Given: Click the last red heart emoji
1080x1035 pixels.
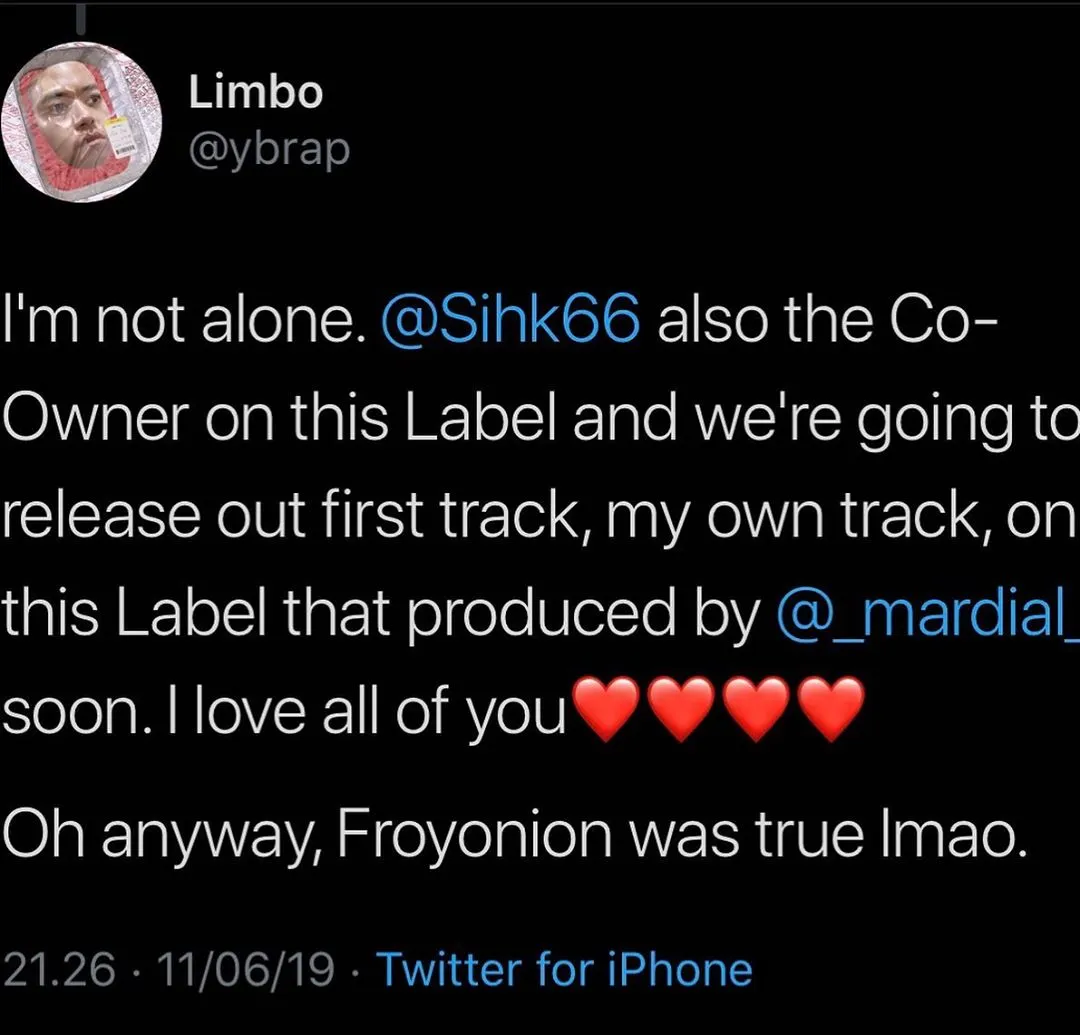Looking at the screenshot, I should click(831, 710).
